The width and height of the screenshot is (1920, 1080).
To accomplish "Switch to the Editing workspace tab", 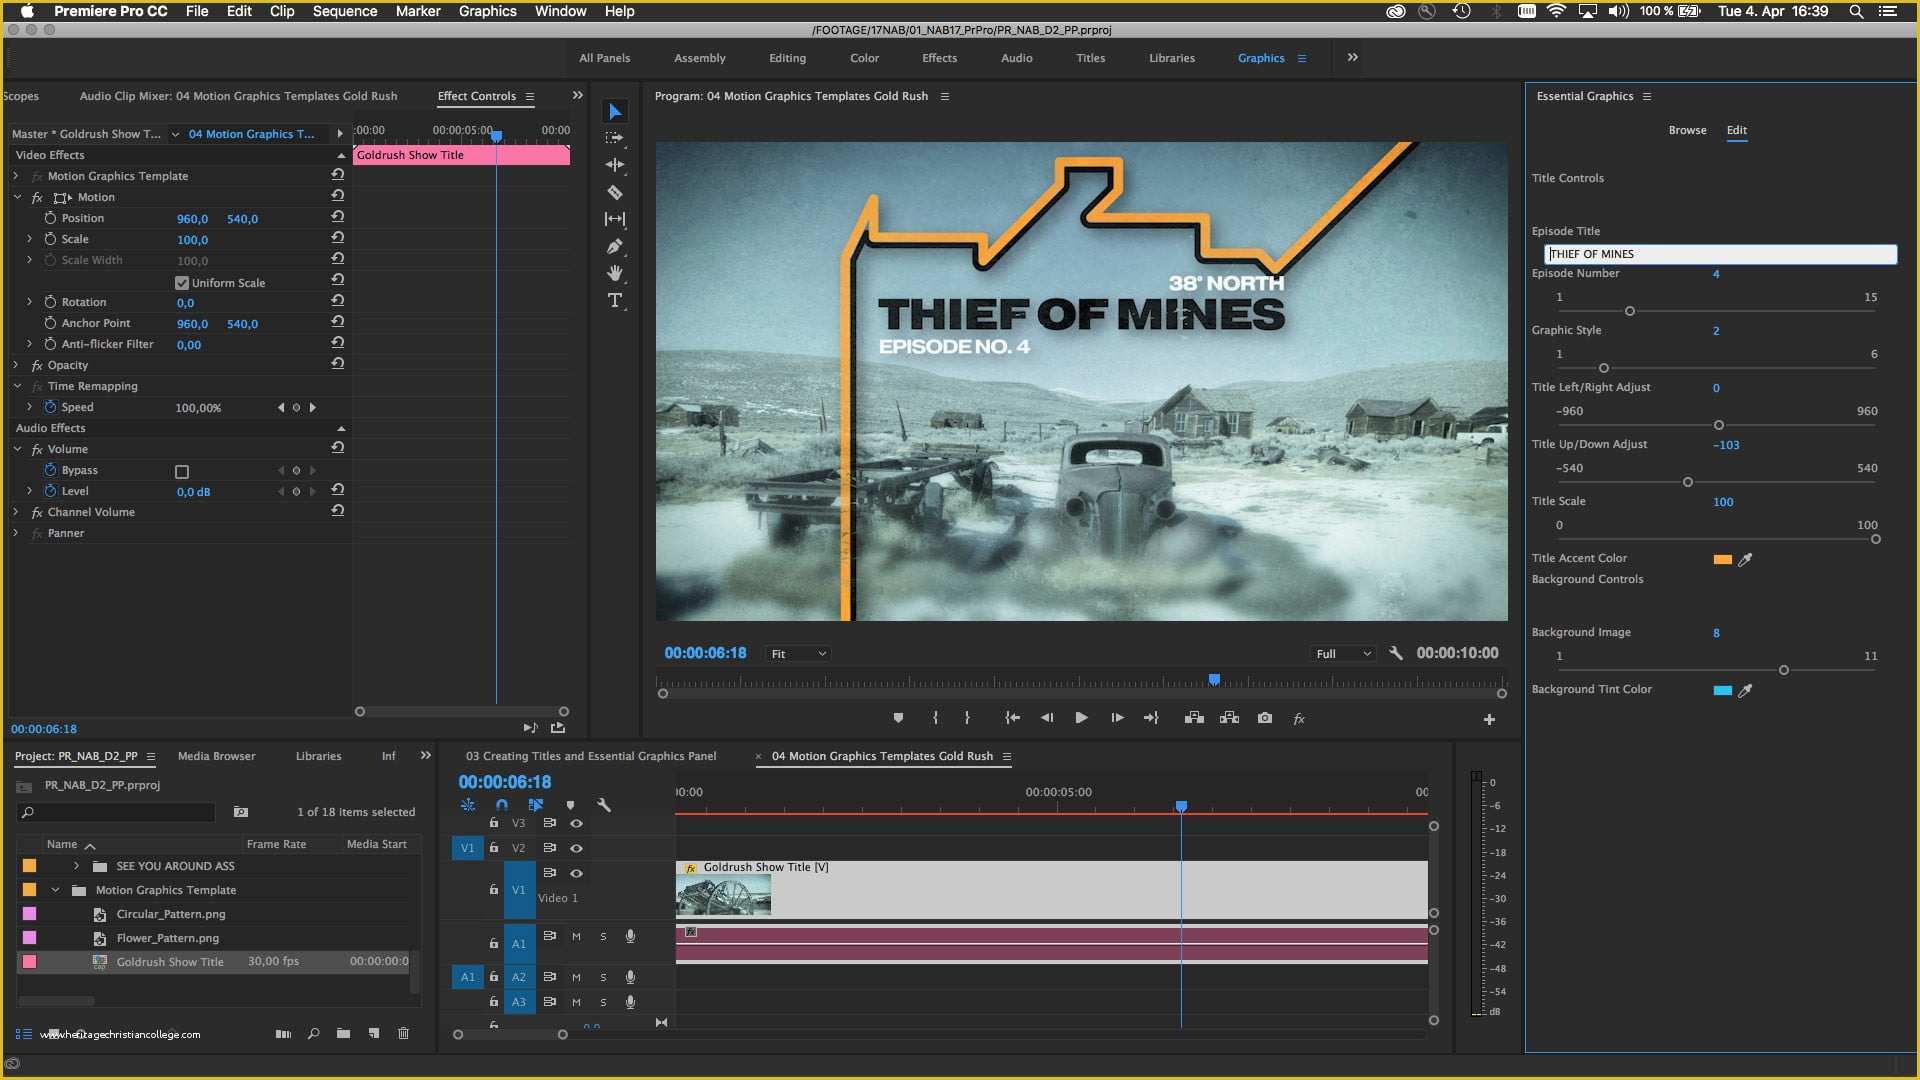I will pos(787,57).
